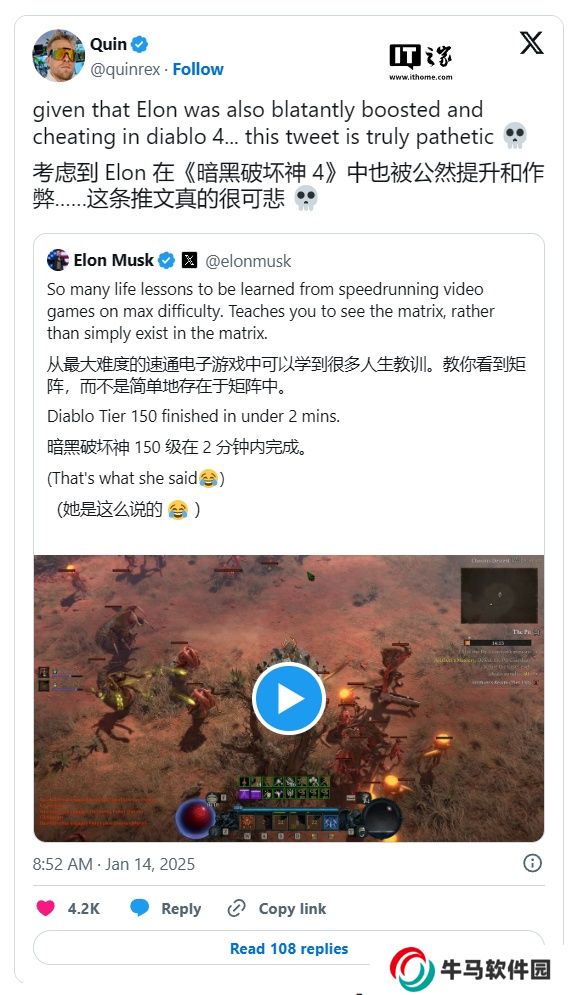Like the tweet with heart icon
This screenshot has width=570, height=995.
(x=46, y=908)
